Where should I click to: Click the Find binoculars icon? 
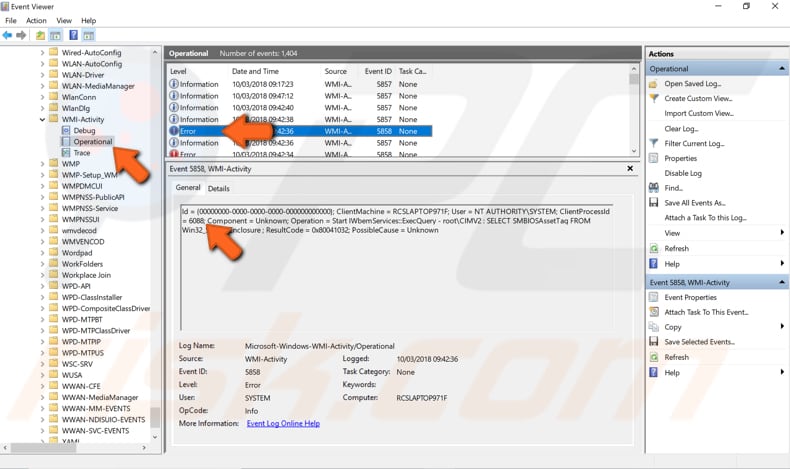[x=653, y=187]
